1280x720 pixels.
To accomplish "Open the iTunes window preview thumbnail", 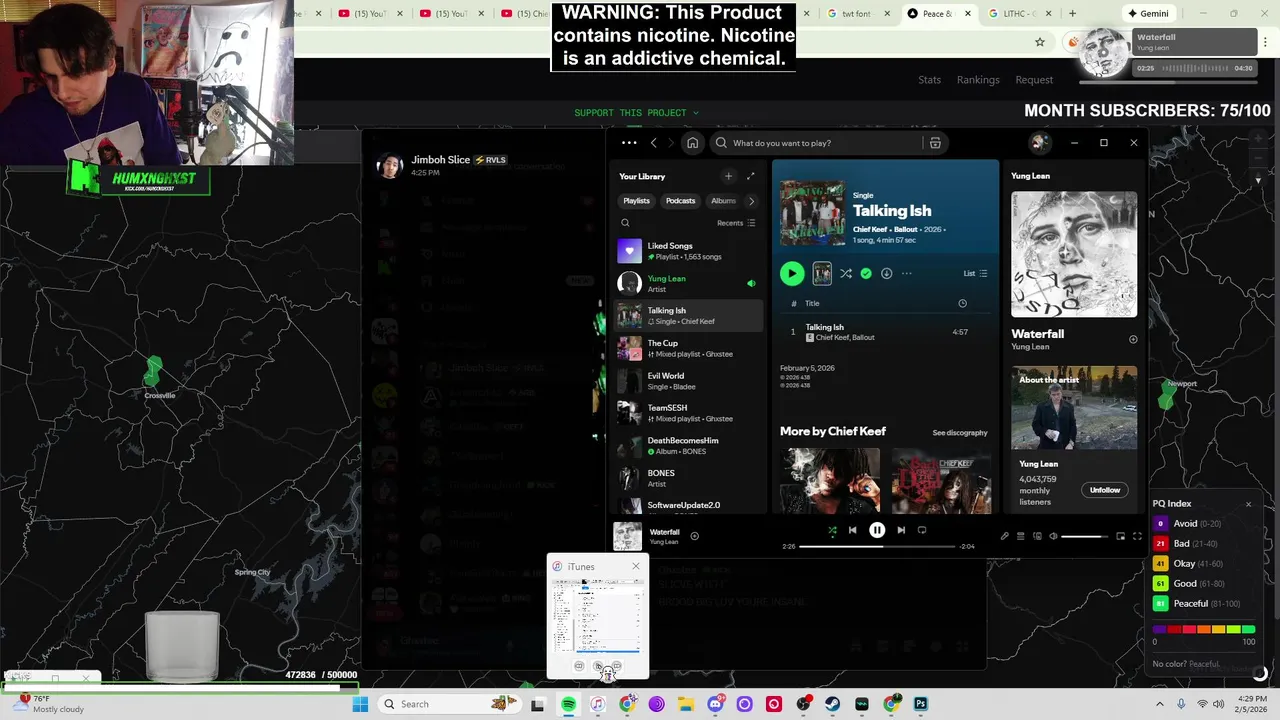I will [x=598, y=616].
